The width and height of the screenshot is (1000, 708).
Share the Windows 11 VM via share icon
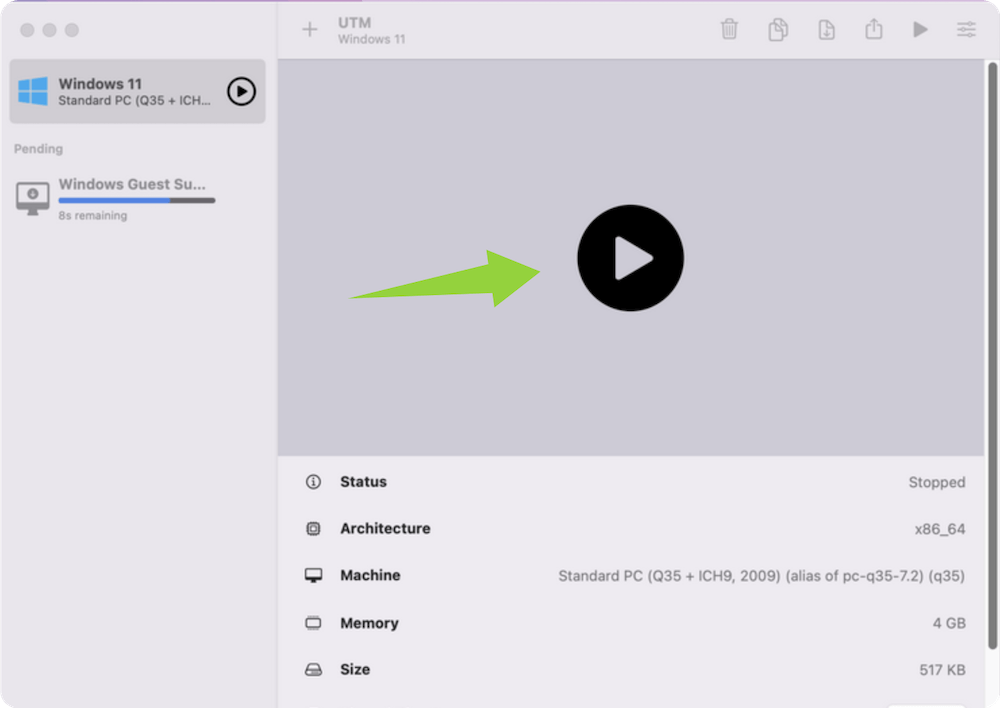coord(874,30)
